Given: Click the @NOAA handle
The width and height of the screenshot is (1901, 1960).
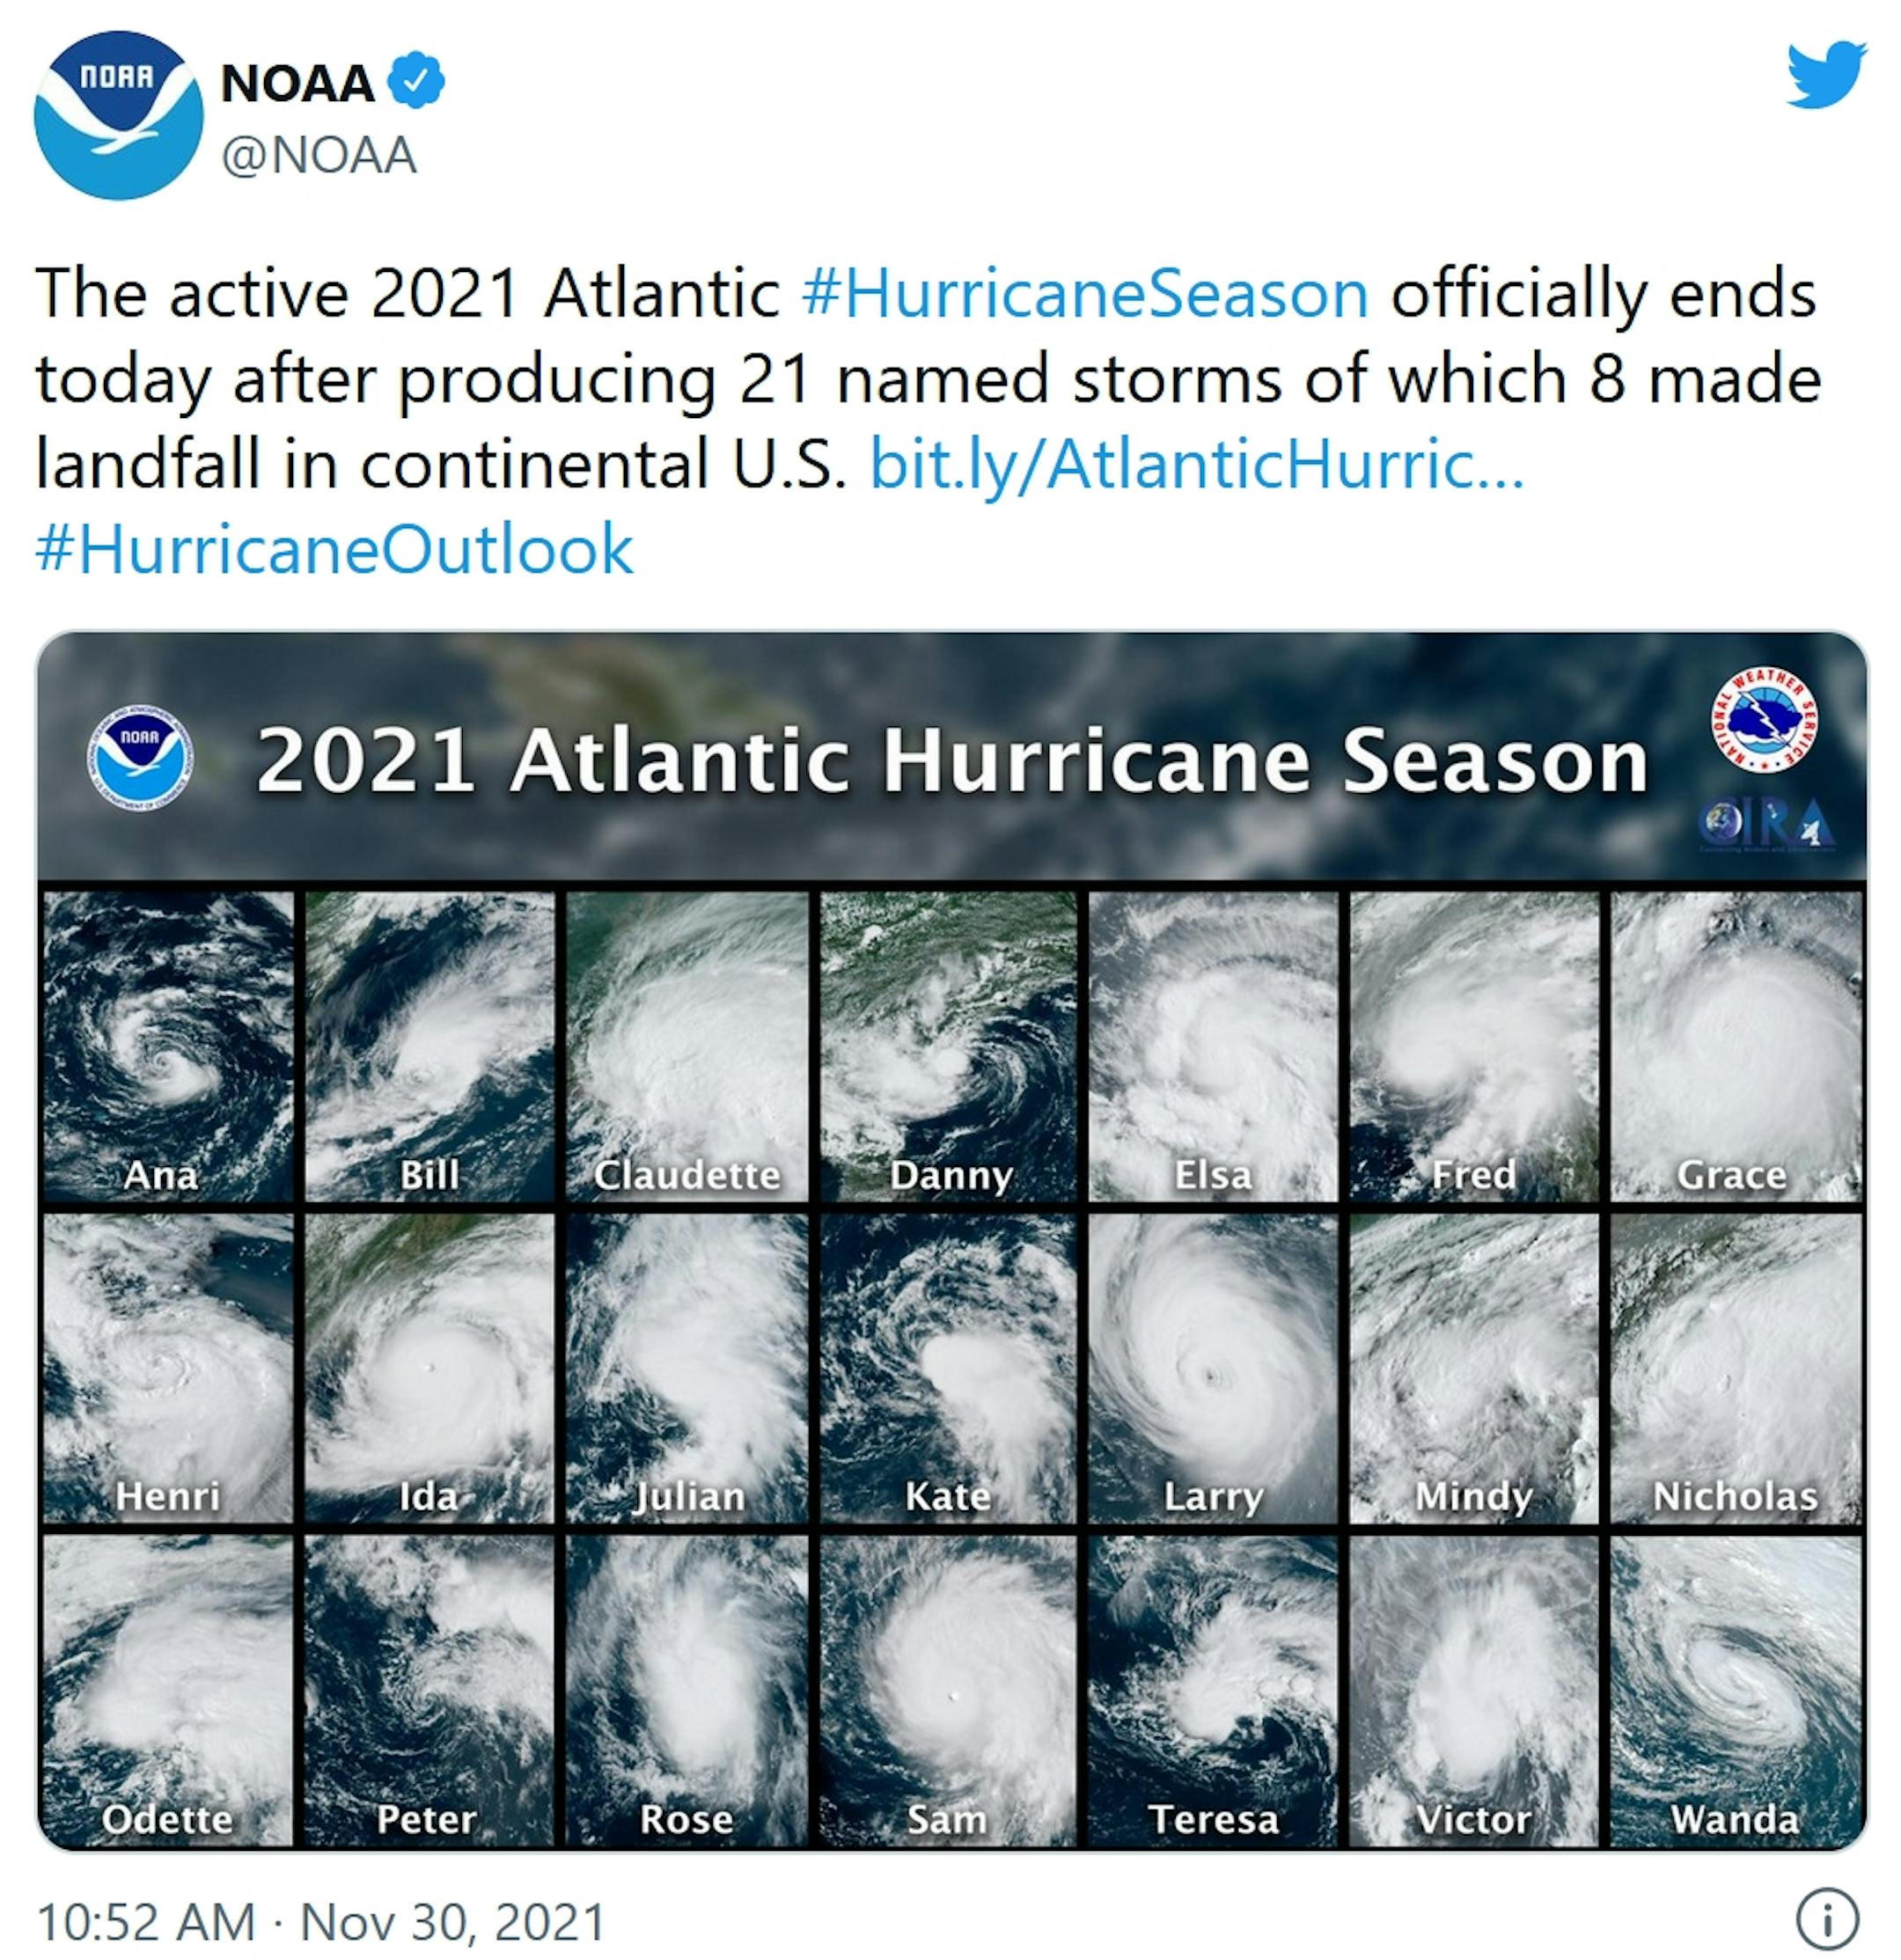Looking at the screenshot, I should pos(319,156).
